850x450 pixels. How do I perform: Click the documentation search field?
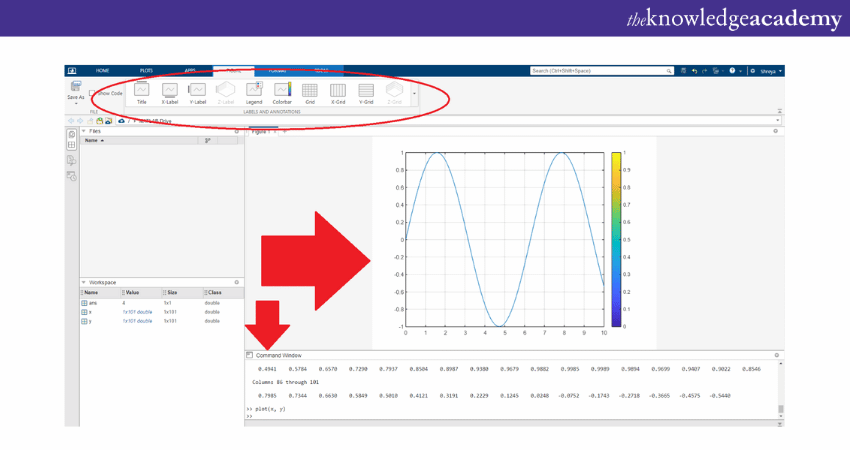click(598, 71)
